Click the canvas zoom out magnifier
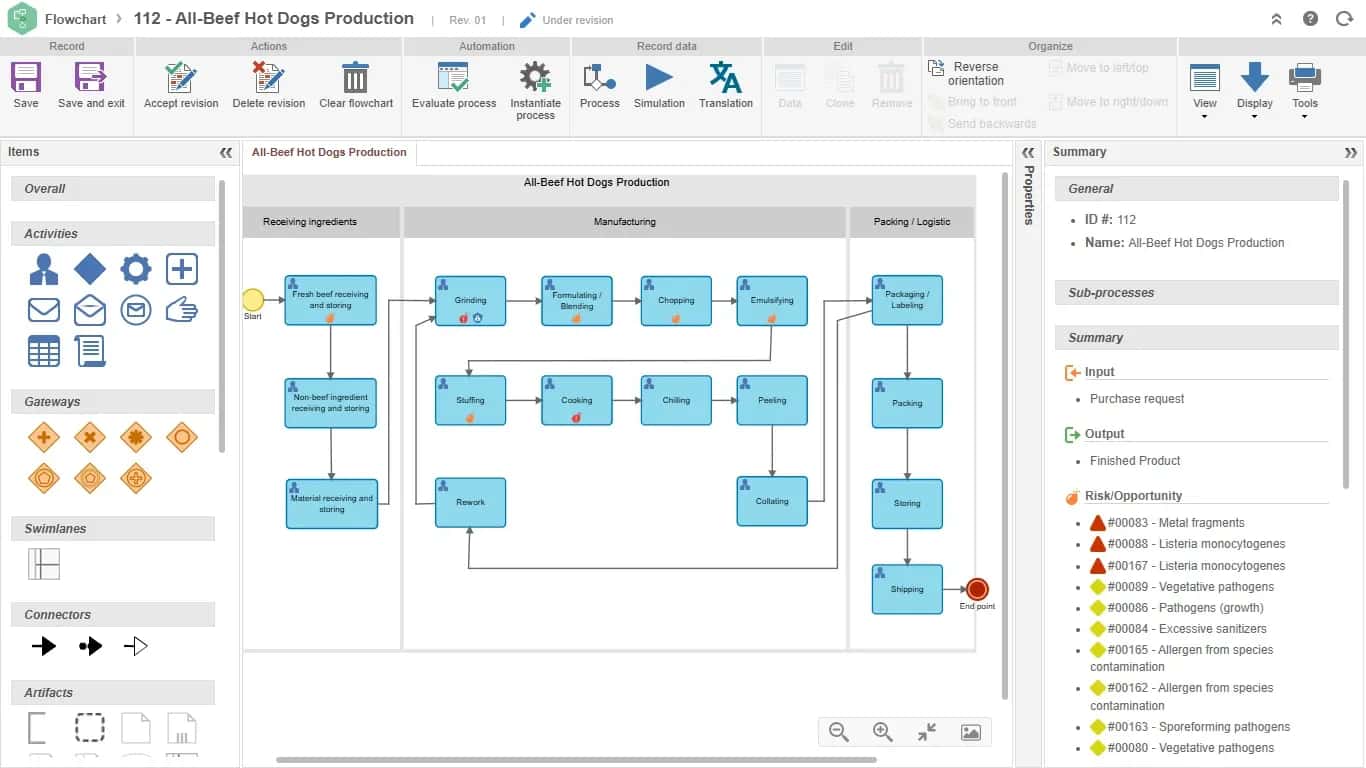 click(839, 732)
